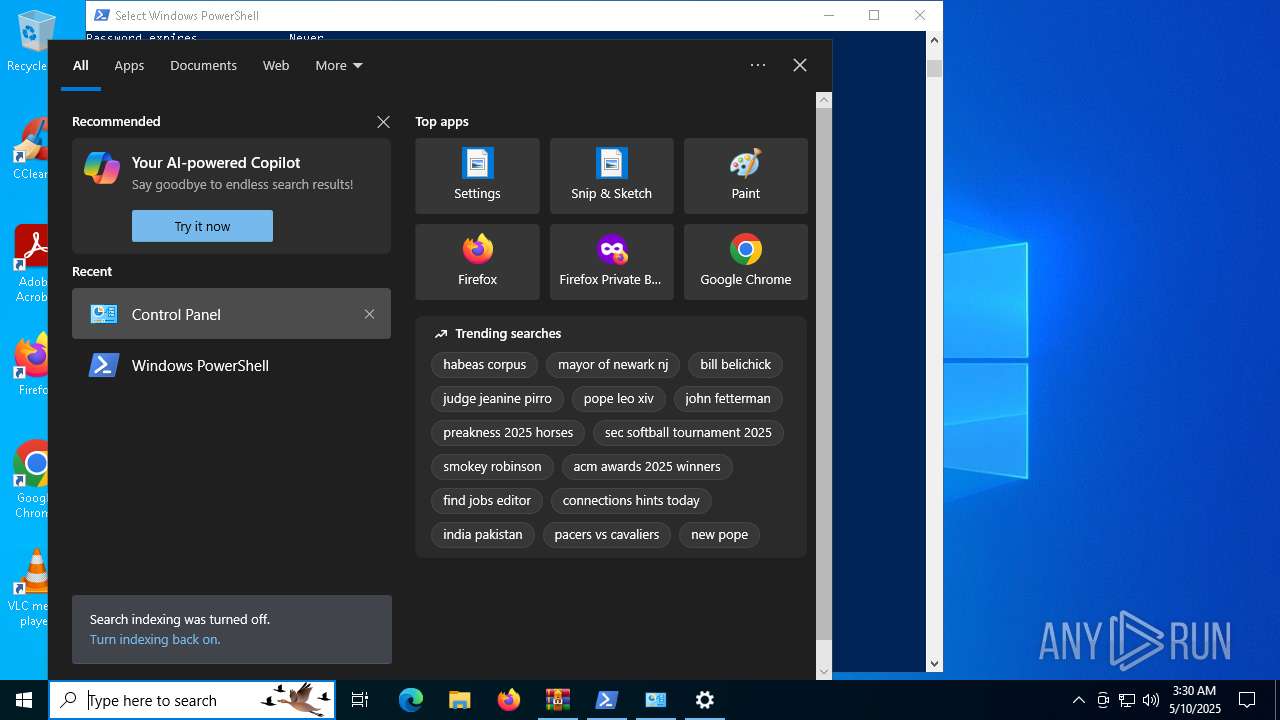Click the Copilot logo icon

tap(102, 168)
